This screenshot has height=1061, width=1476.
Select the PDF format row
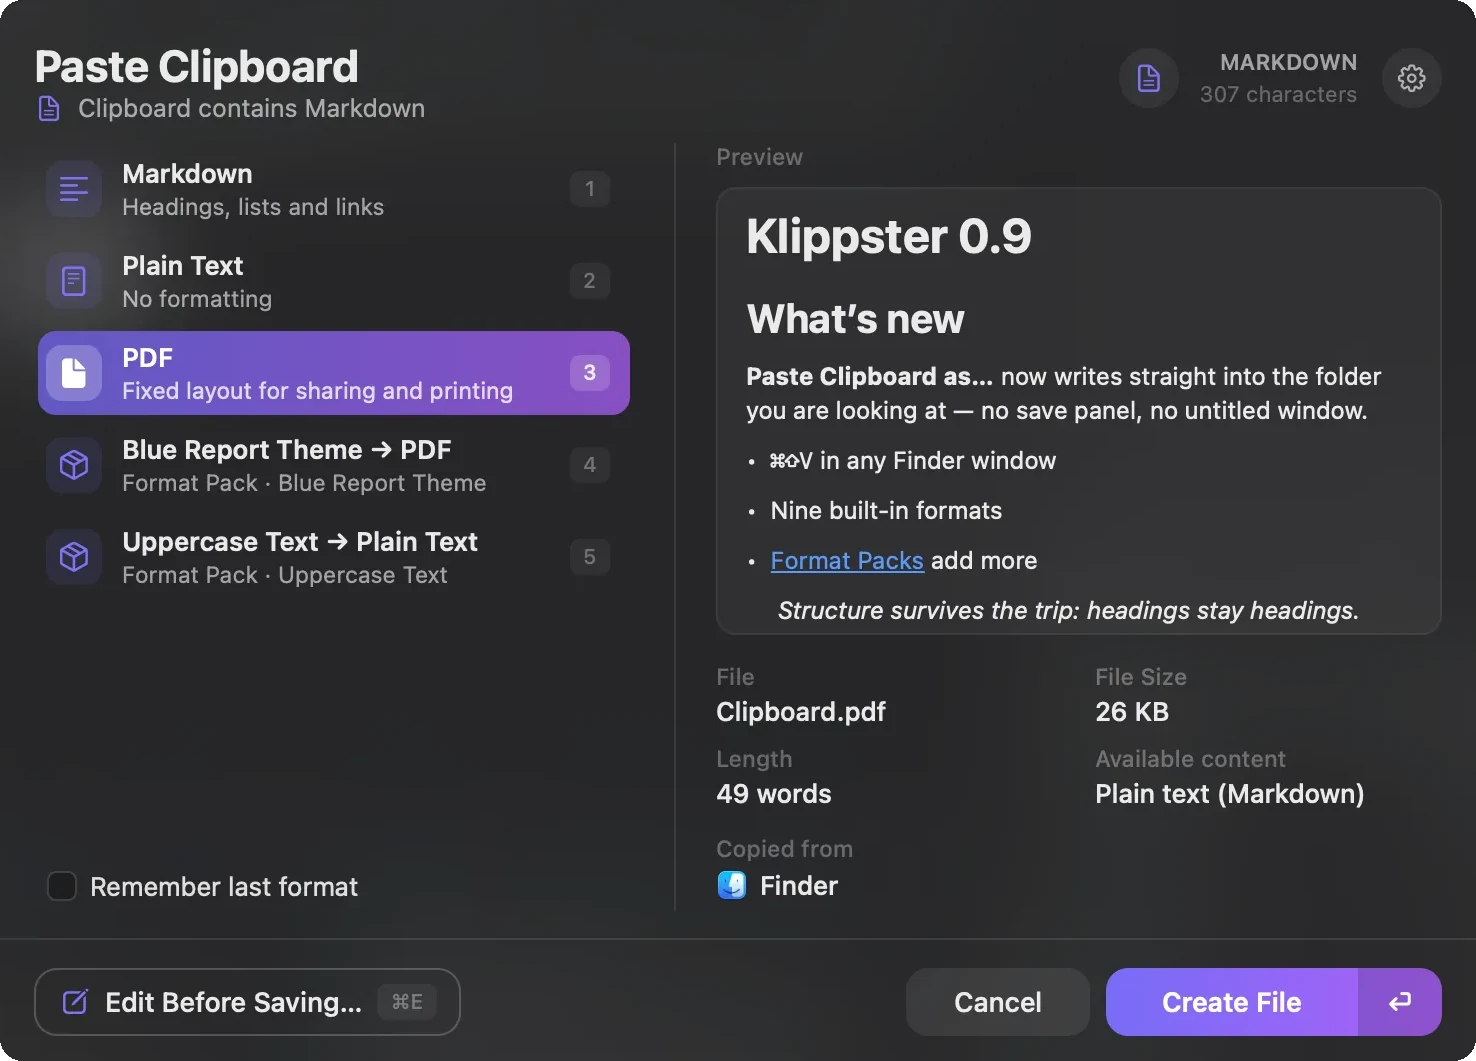pyautogui.click(x=334, y=373)
